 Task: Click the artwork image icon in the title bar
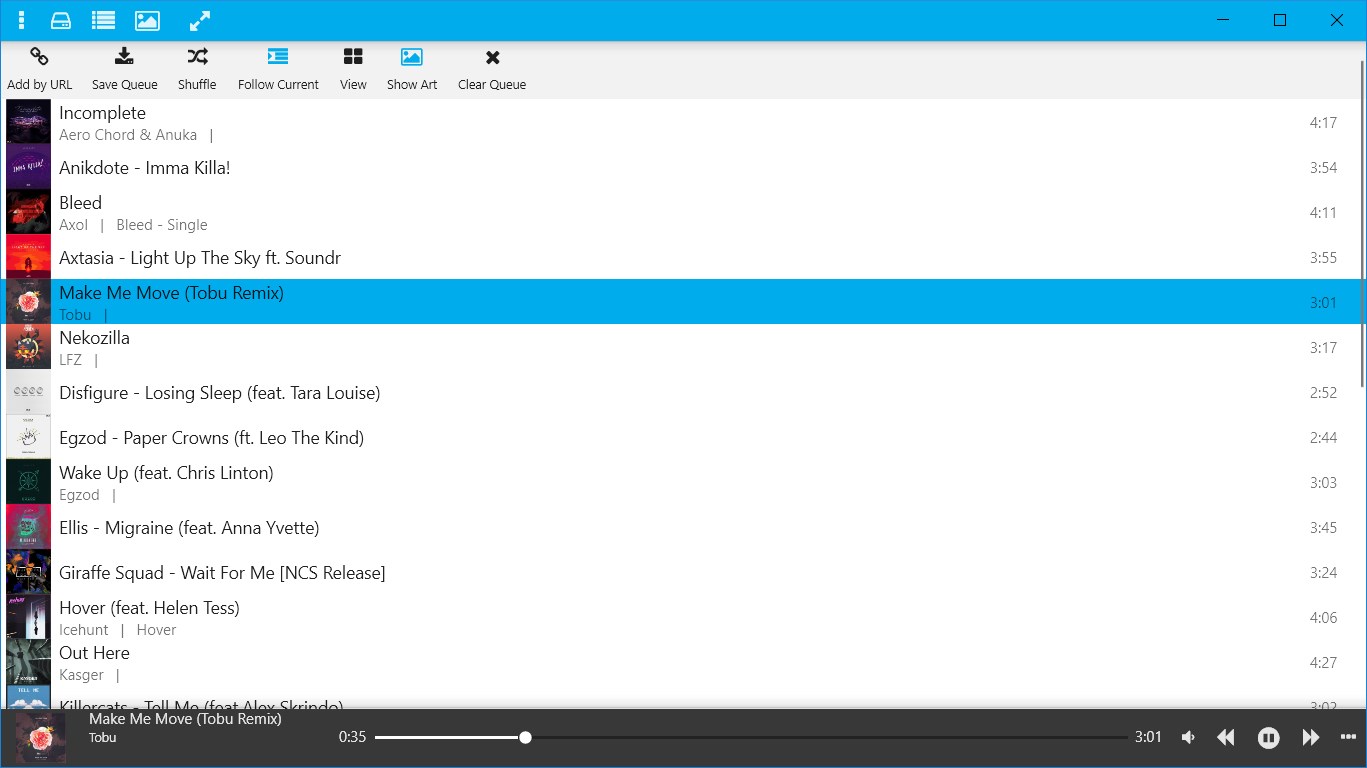click(x=147, y=20)
